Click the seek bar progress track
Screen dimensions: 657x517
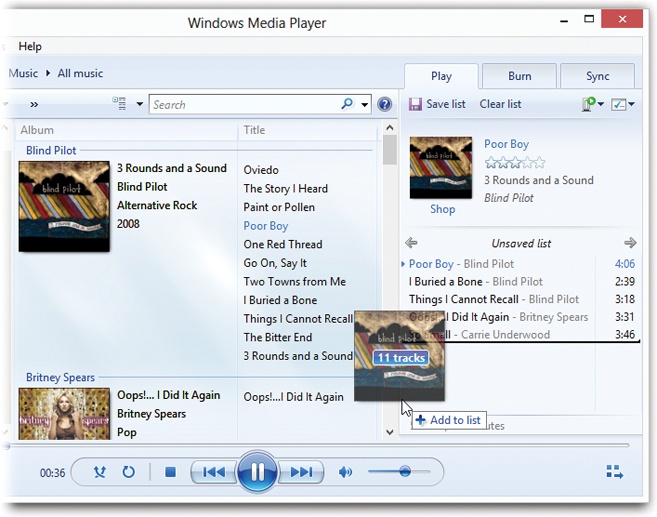pos(318,445)
